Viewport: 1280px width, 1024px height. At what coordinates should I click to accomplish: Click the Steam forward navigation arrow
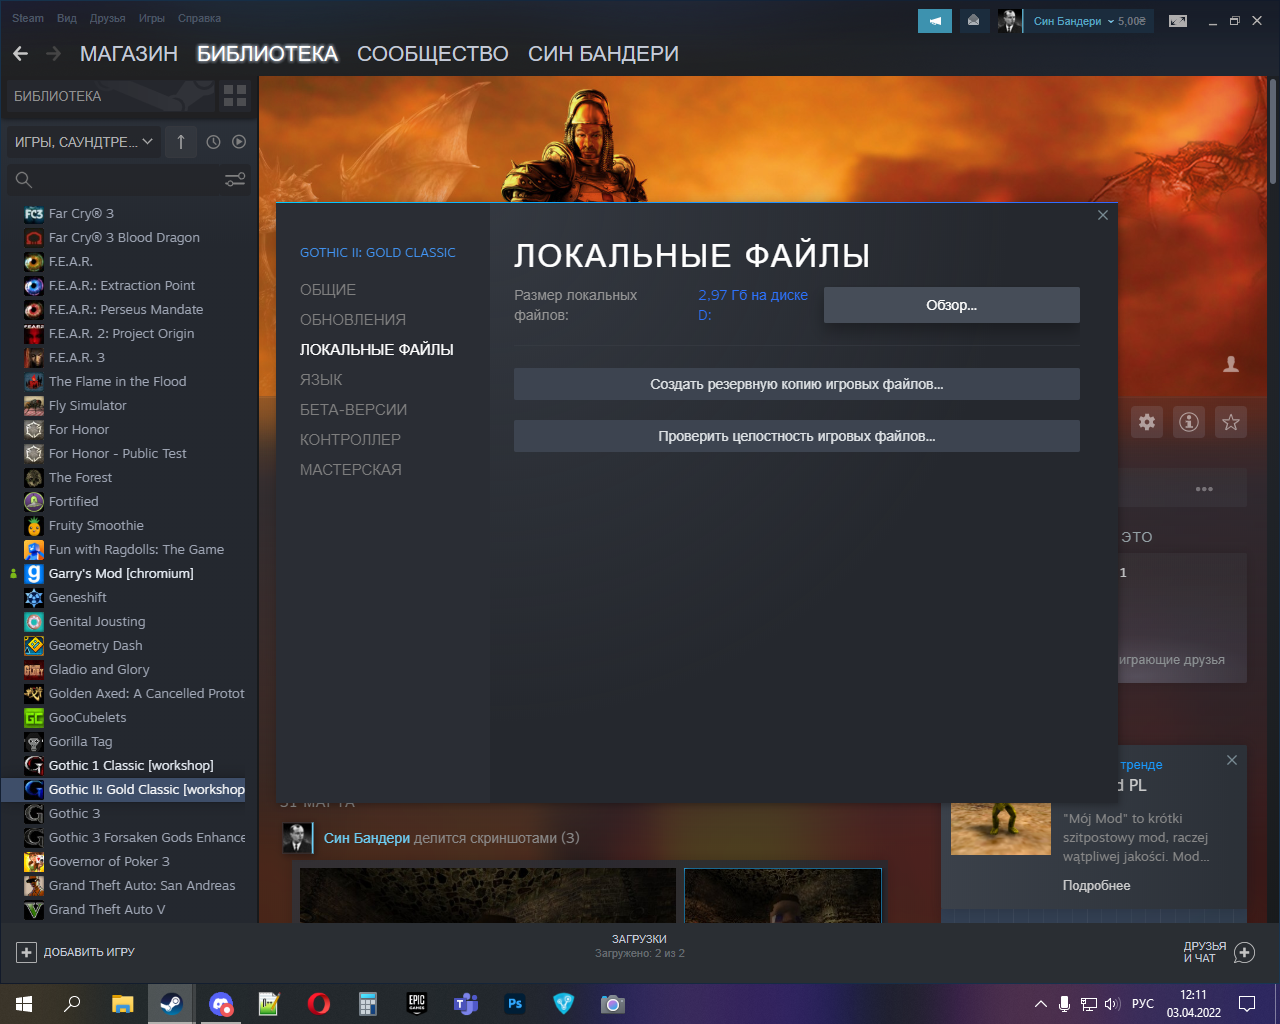point(54,54)
